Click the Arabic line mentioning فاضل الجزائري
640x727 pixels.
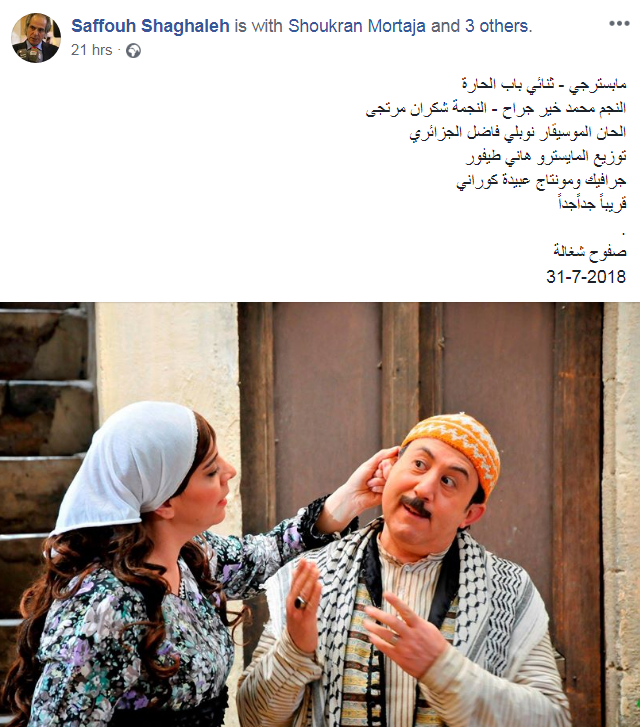coord(518,133)
